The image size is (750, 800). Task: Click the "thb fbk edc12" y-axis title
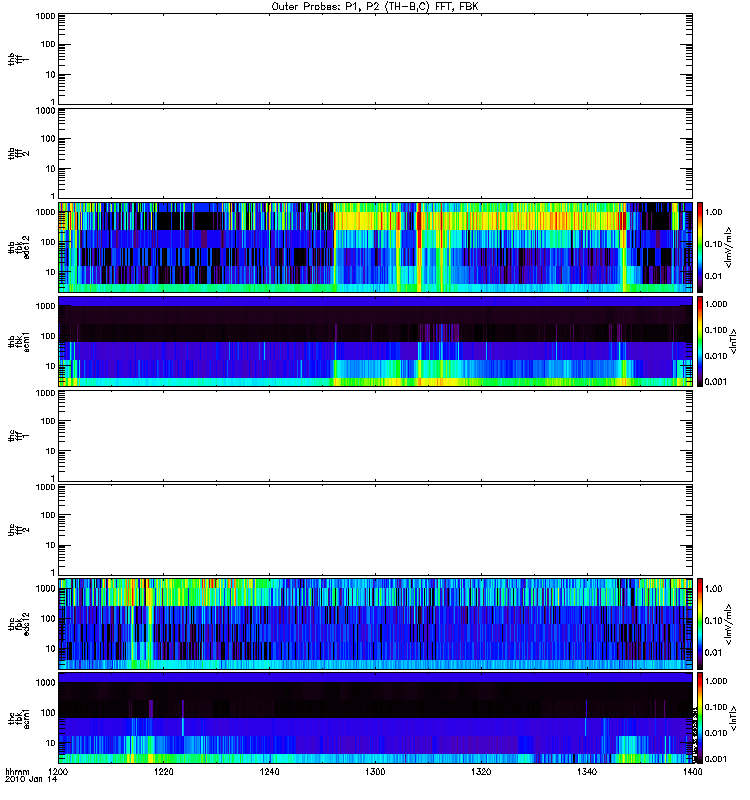coord(19,247)
